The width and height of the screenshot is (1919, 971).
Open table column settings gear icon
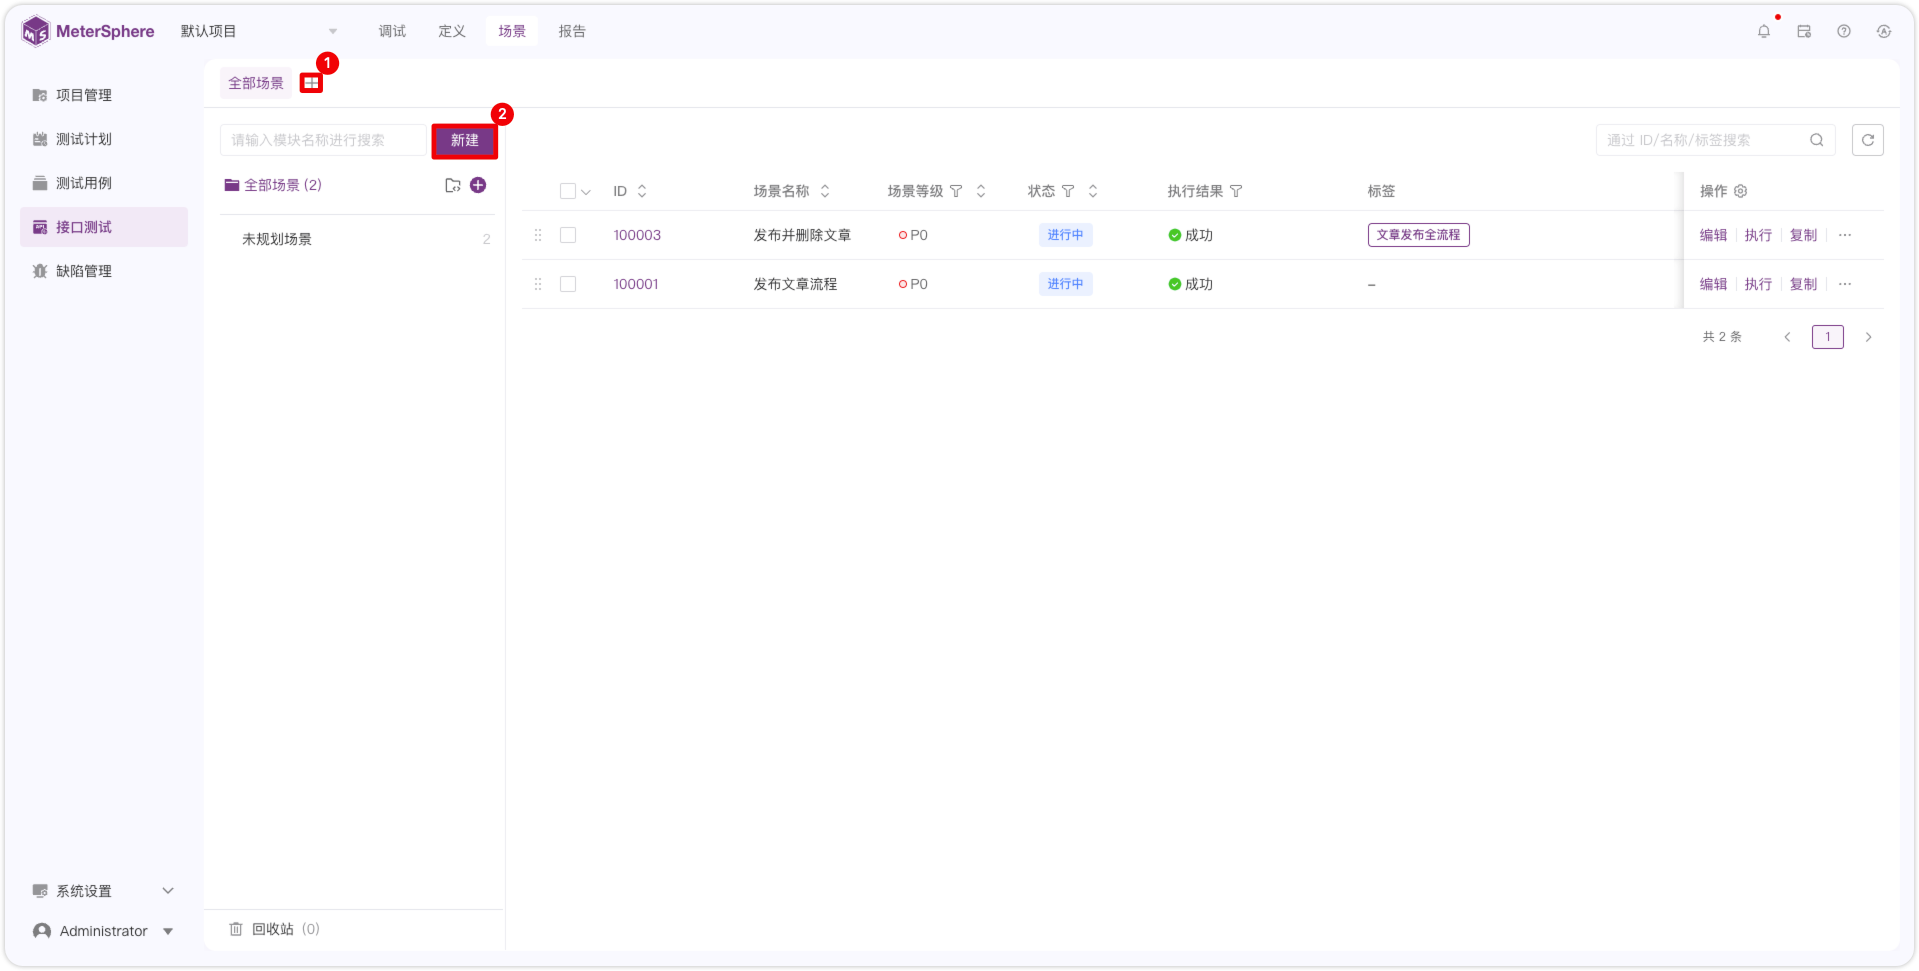pyautogui.click(x=1741, y=191)
